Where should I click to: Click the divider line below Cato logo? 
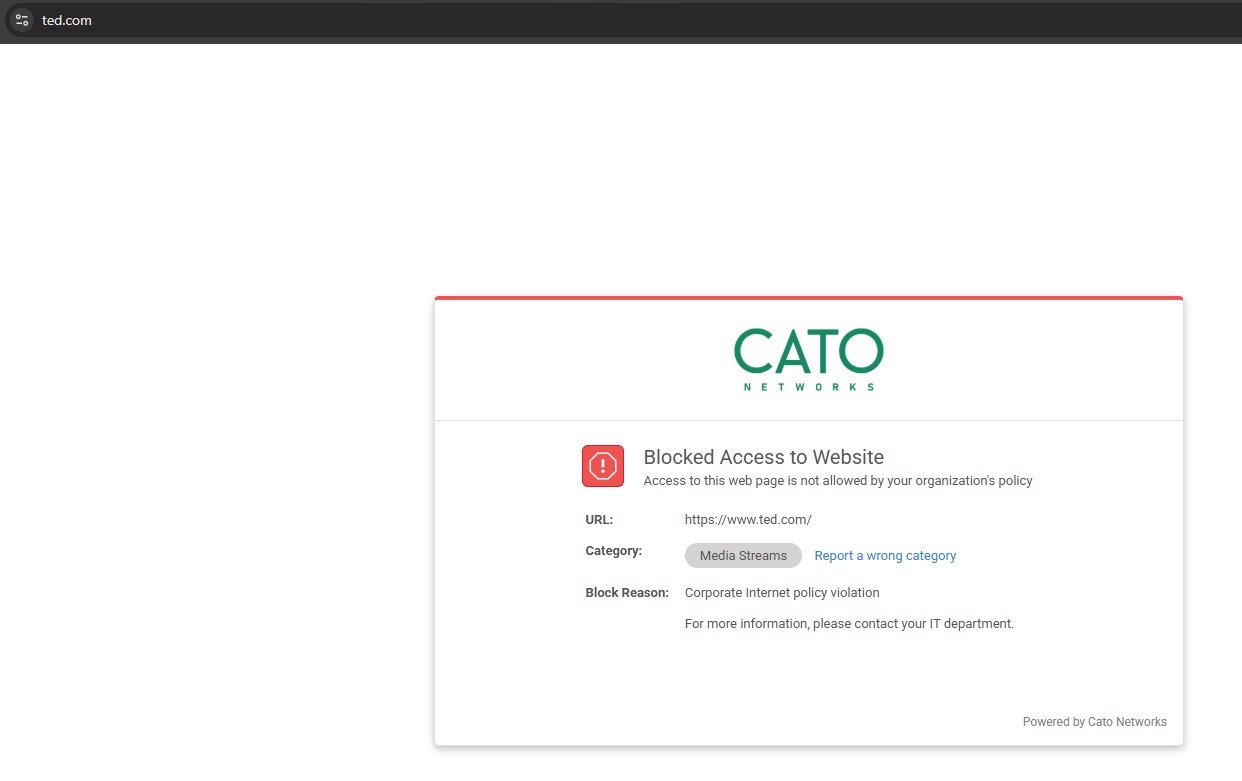coord(808,420)
